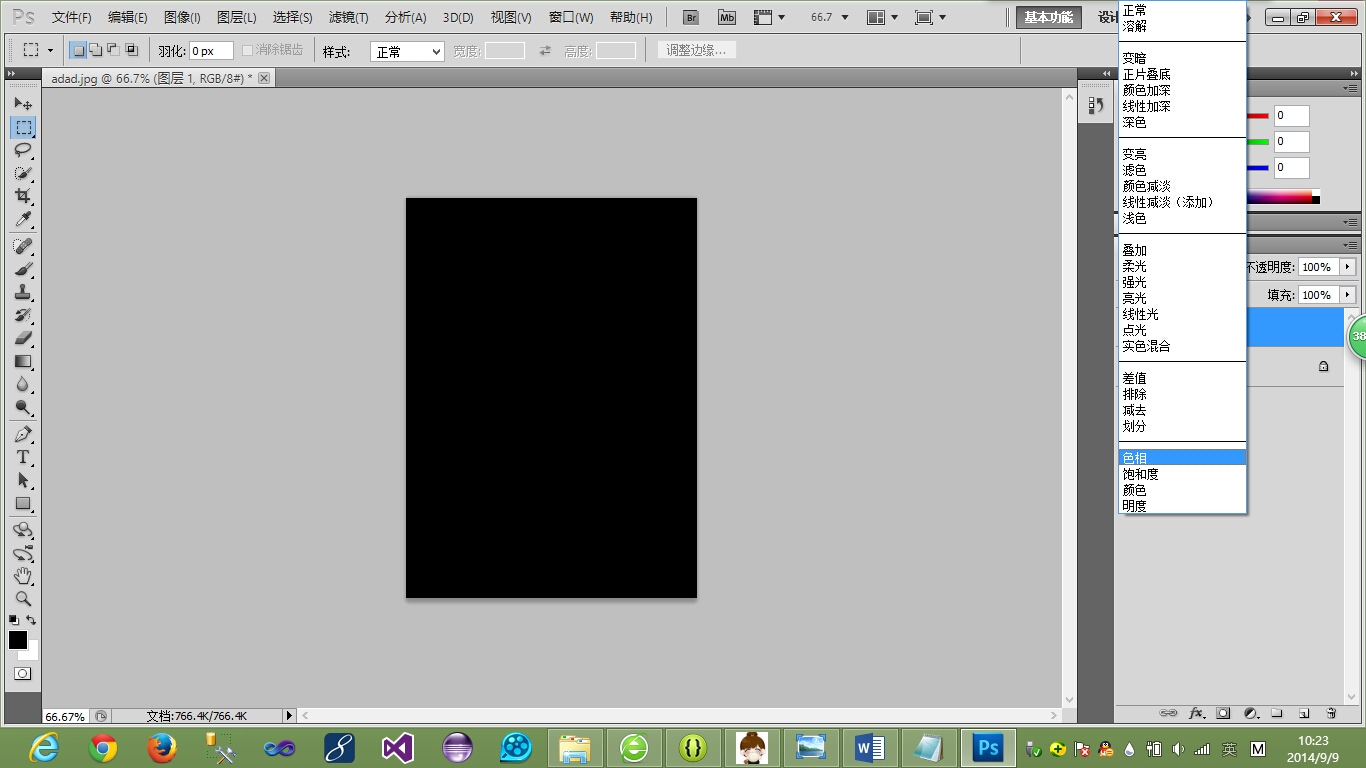Image resolution: width=1366 pixels, height=768 pixels.
Task: Click the red channel value field
Action: pos(1291,116)
